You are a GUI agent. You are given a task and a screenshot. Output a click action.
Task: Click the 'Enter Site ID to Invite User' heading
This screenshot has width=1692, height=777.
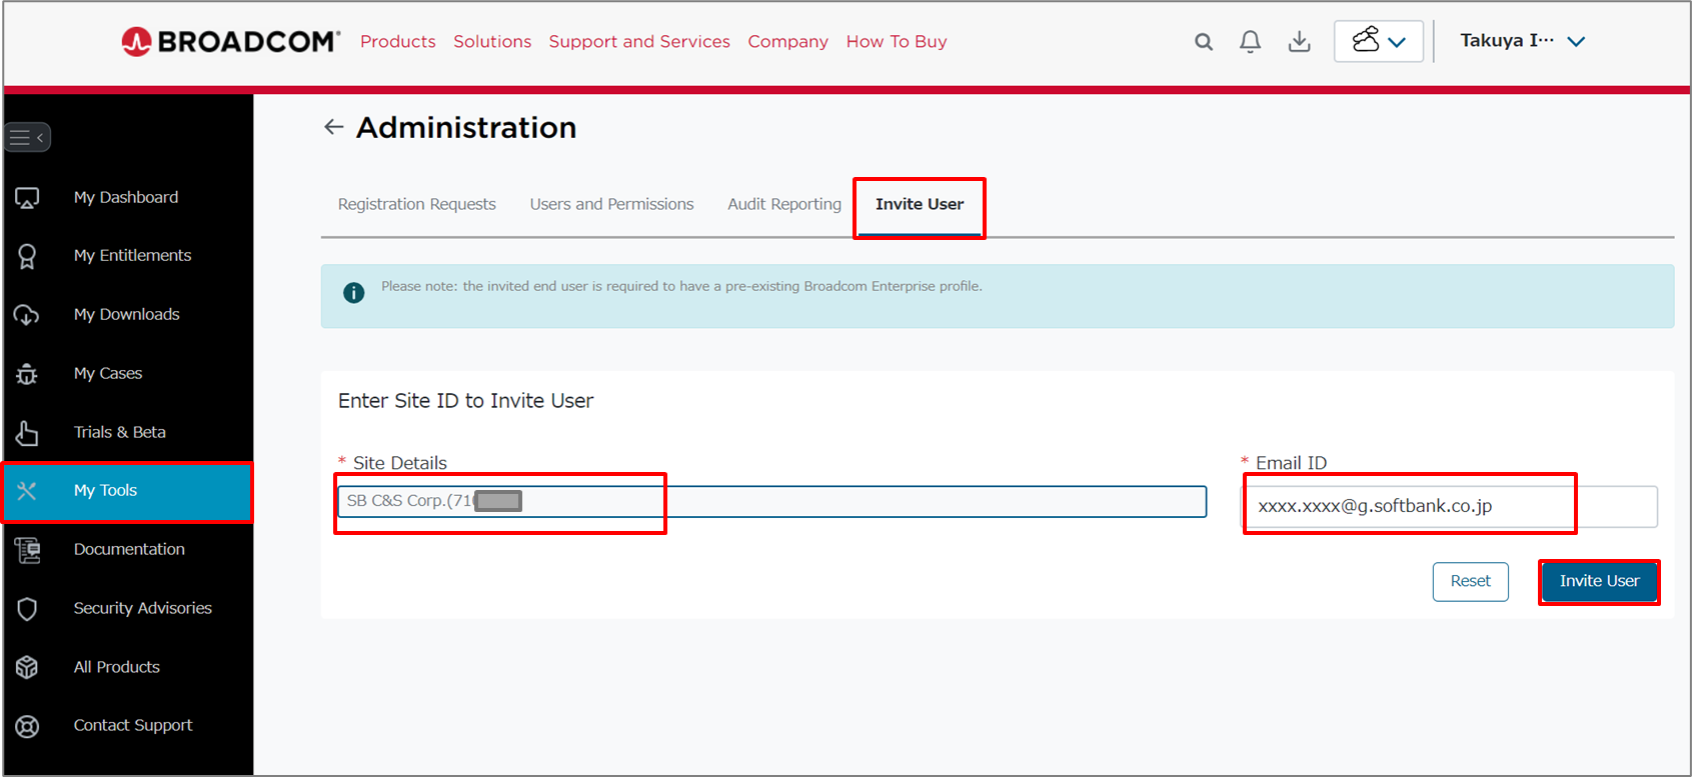[466, 401]
